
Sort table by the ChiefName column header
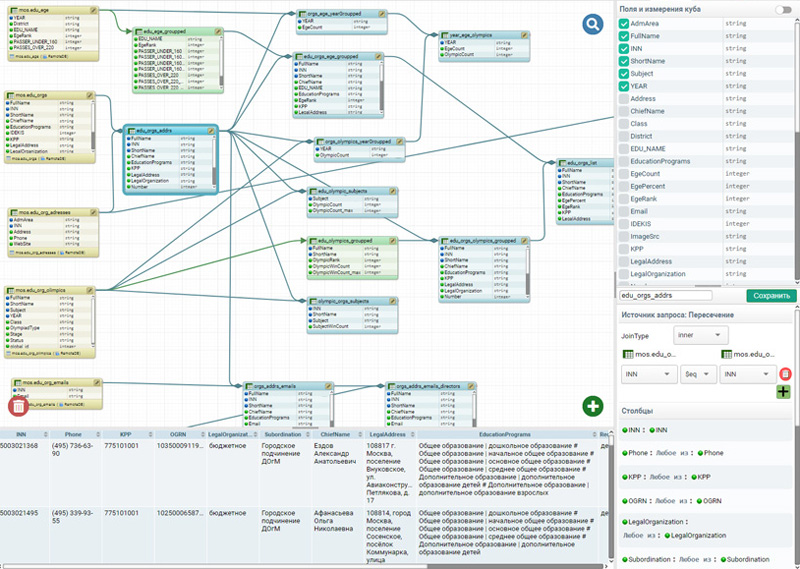[x=338, y=434]
